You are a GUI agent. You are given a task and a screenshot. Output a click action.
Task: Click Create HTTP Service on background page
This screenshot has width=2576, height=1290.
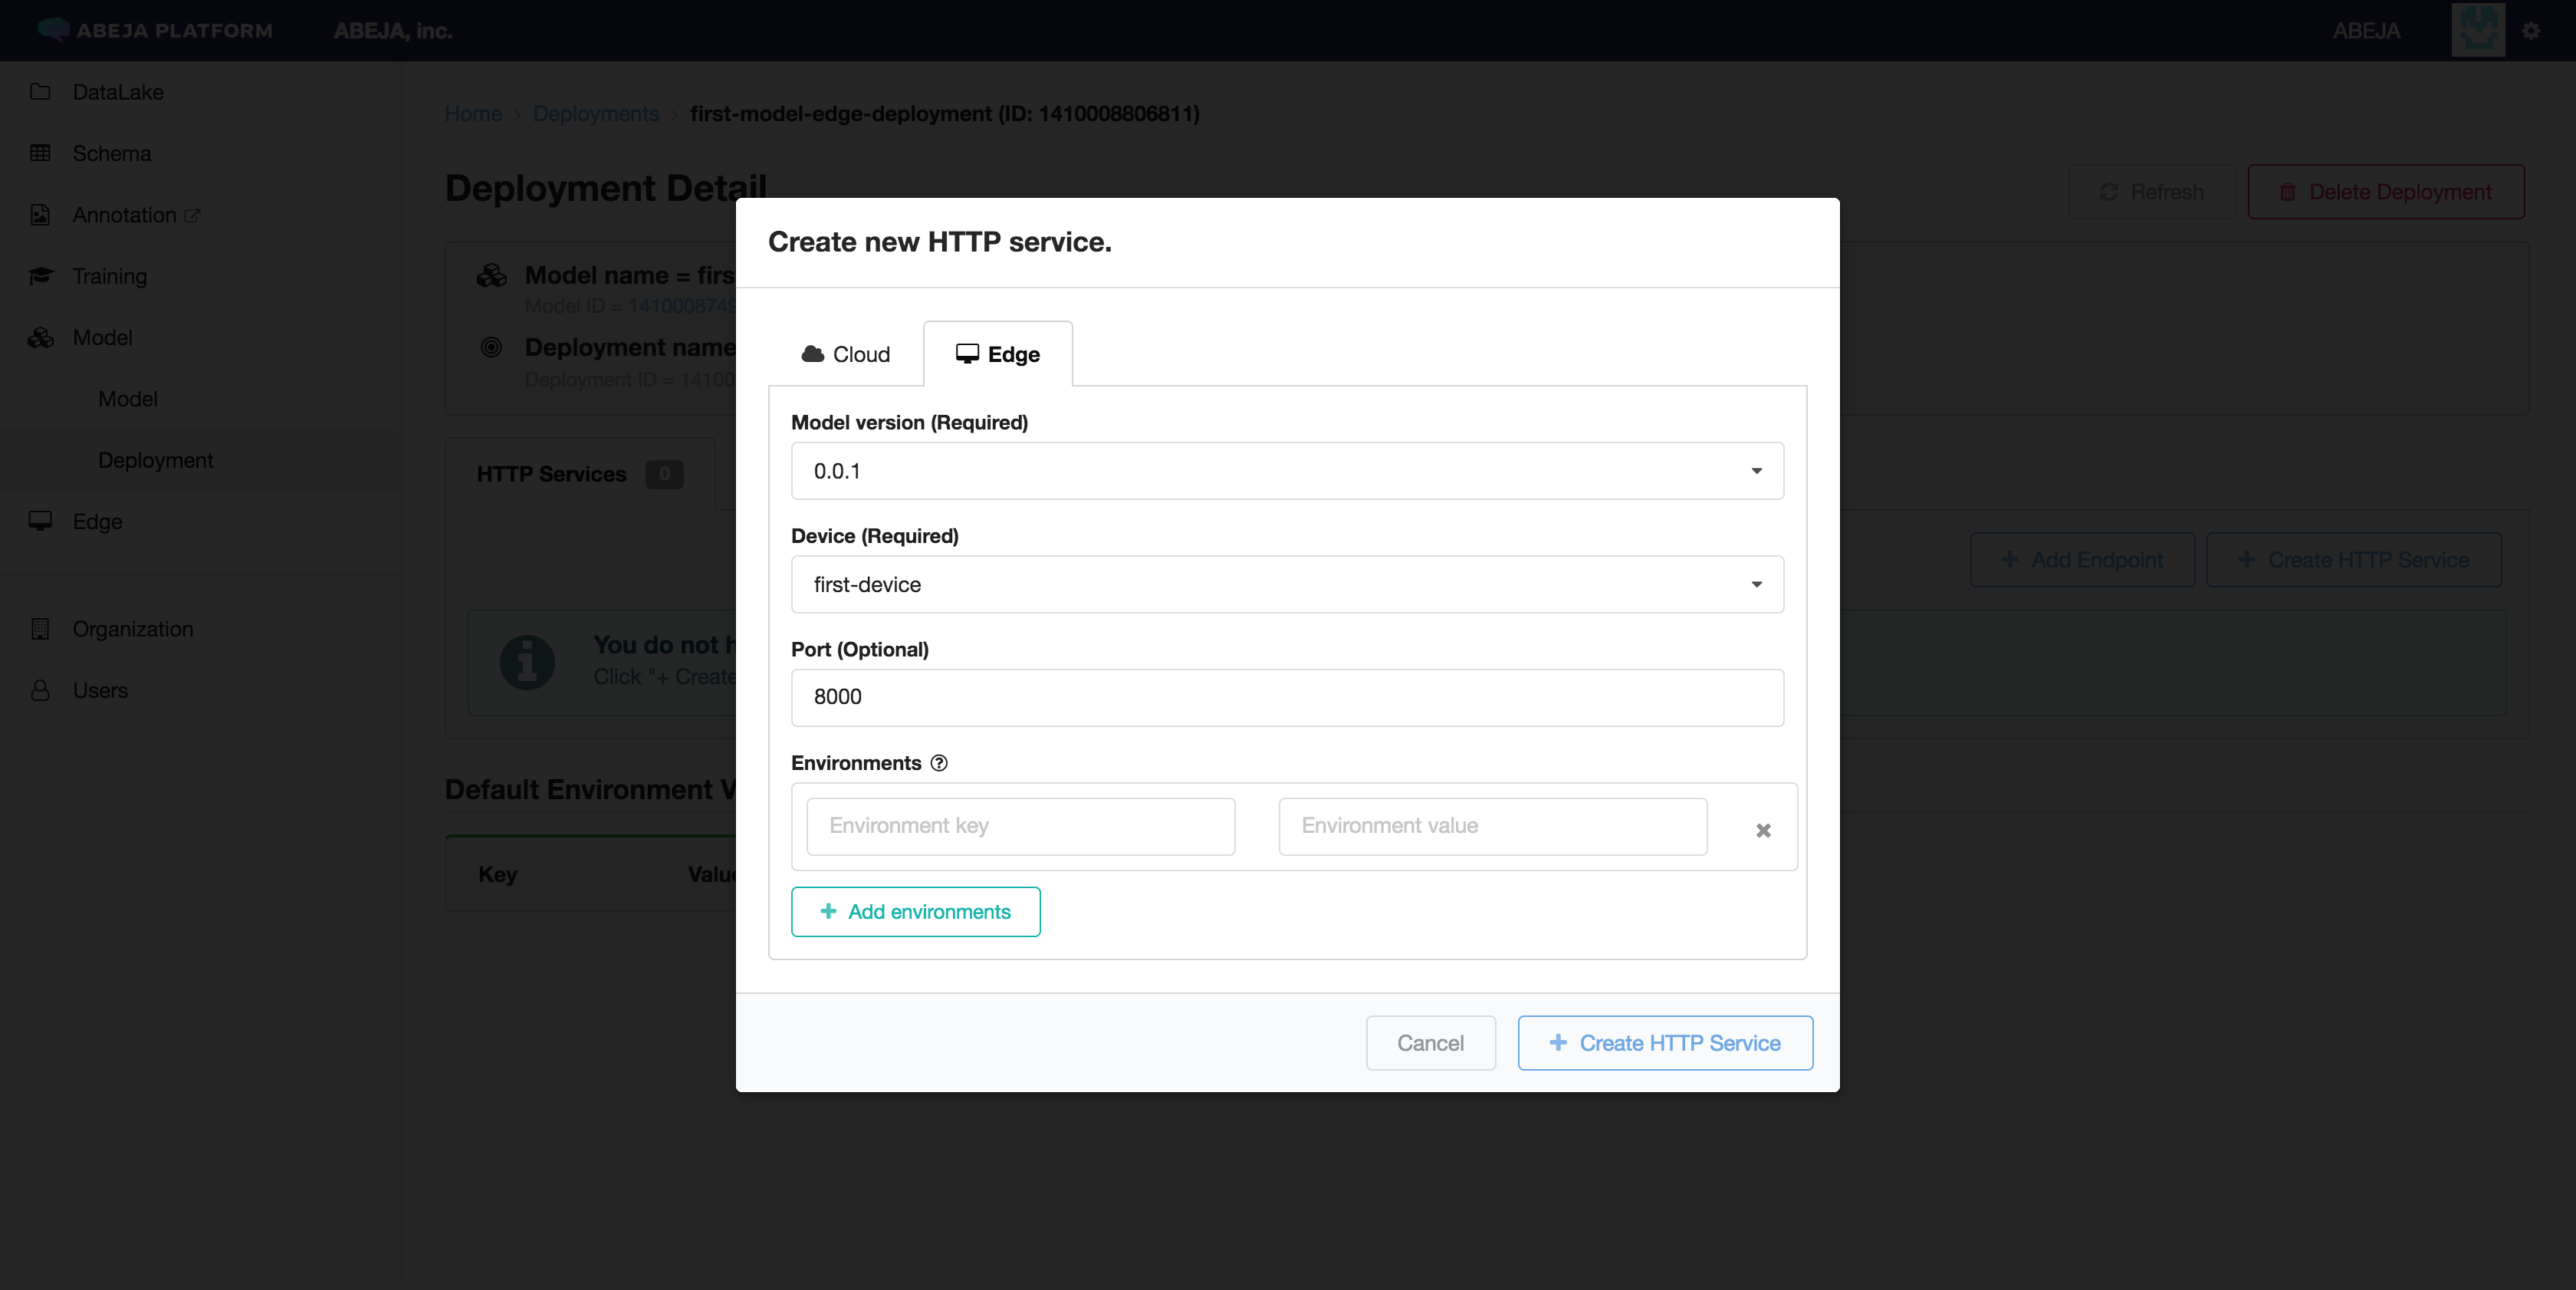[2353, 560]
